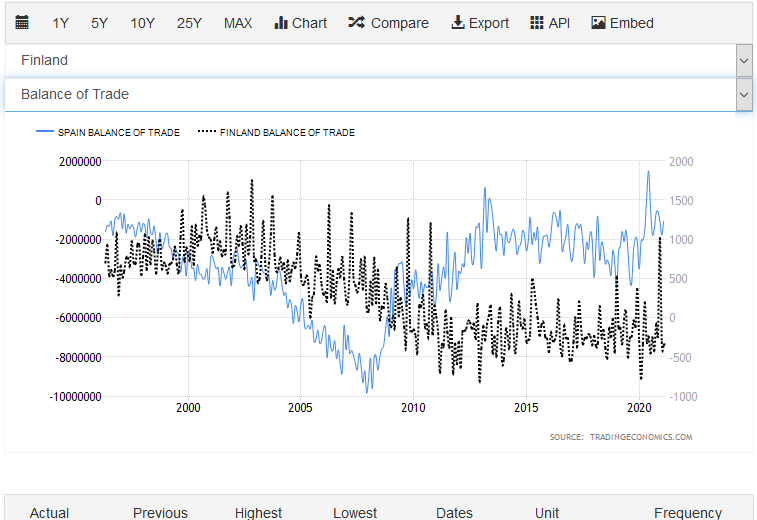
Task: Click the Frequency column header
Action: tap(687, 512)
